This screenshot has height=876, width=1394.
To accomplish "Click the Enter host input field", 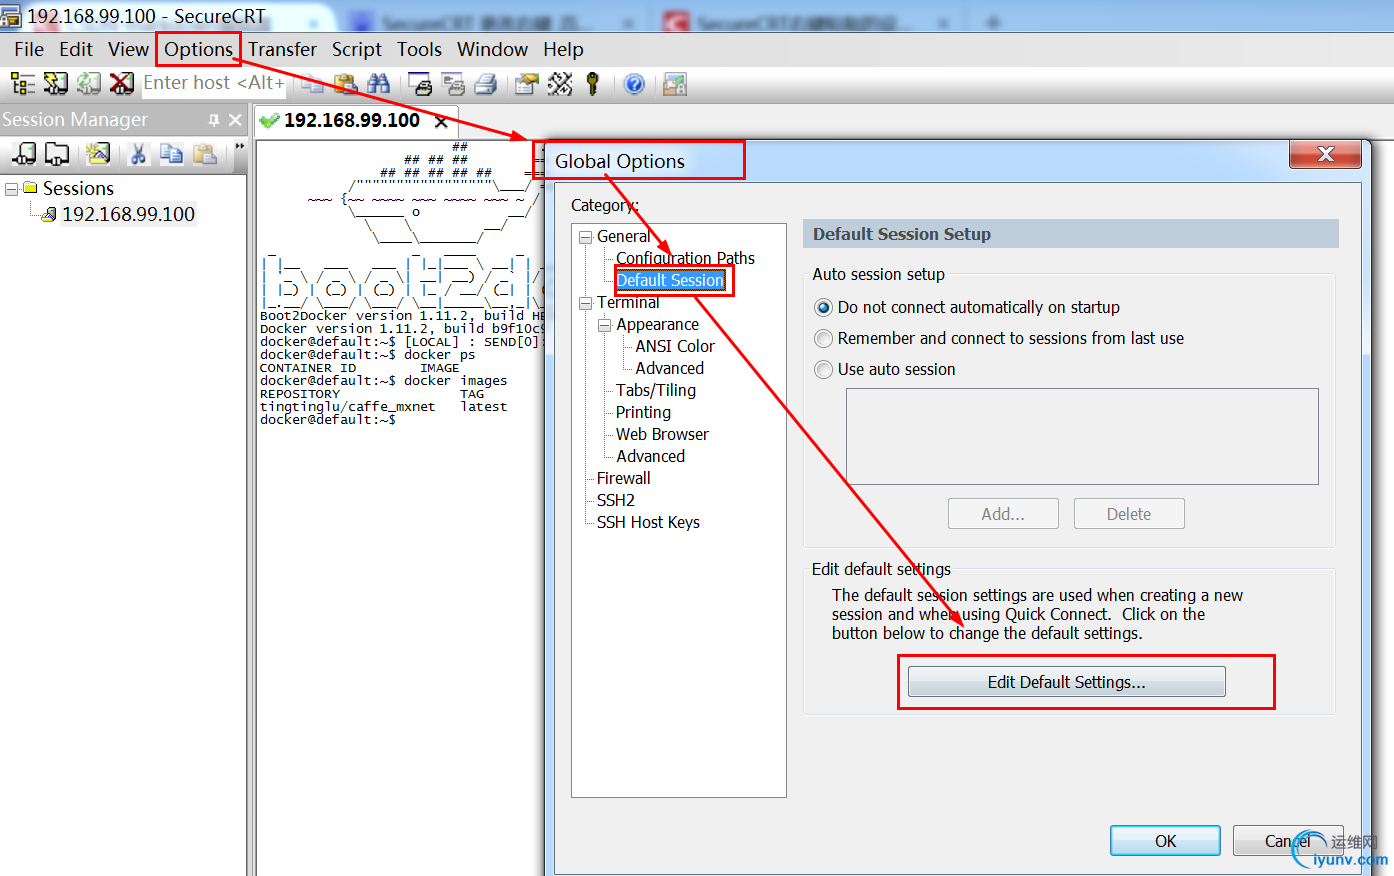I will [214, 83].
